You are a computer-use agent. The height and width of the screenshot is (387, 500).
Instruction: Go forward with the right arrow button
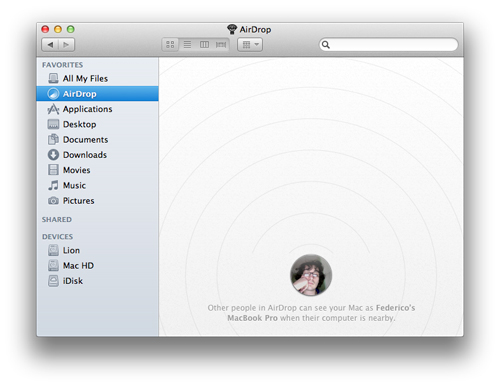pos(66,45)
